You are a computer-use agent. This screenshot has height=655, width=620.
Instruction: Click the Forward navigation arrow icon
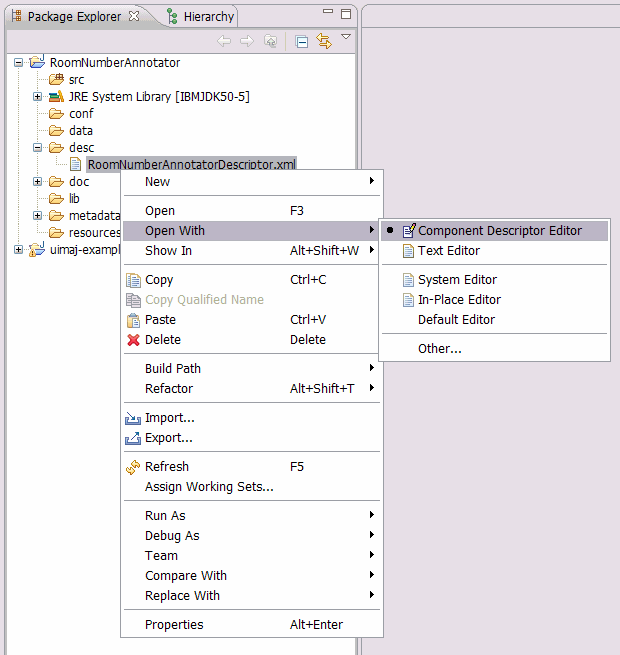pos(247,41)
